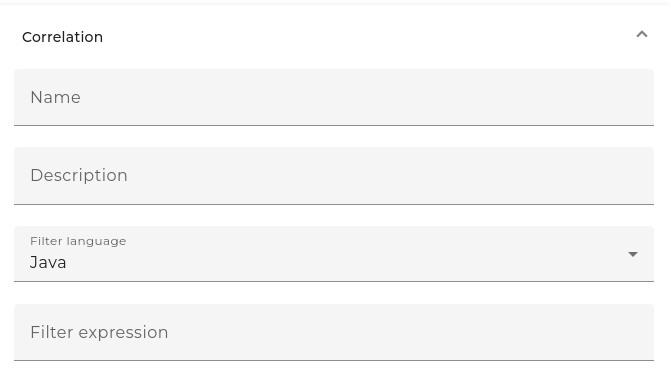Click the Description placeholder text
Viewport: 671px width, 388px height.
[79, 175]
